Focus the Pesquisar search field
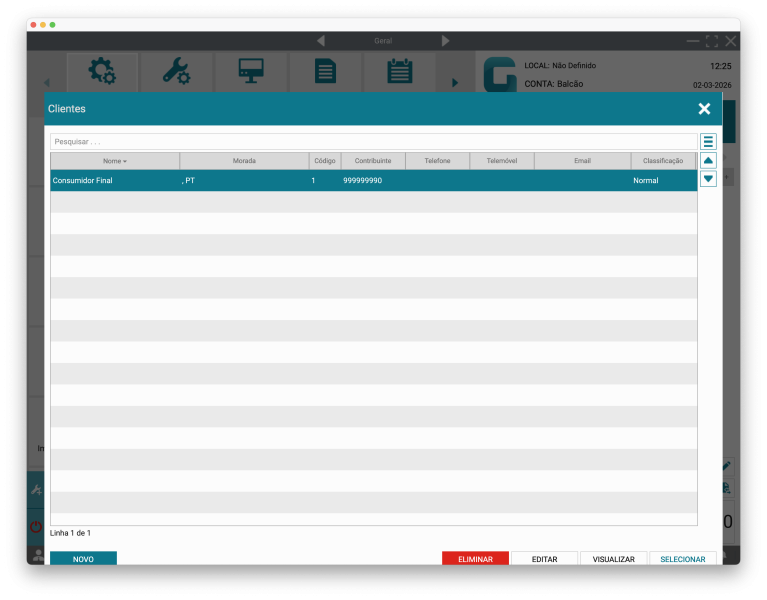Viewport: 767px width, 600px height. (373, 142)
